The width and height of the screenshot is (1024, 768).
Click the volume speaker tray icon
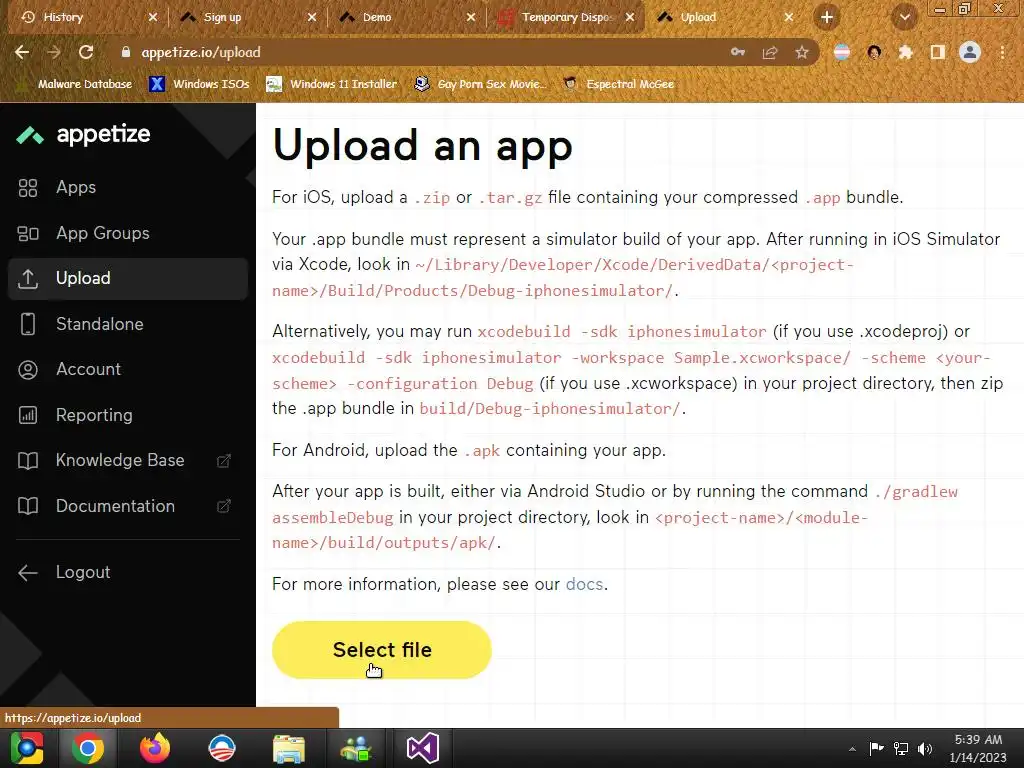click(x=925, y=748)
